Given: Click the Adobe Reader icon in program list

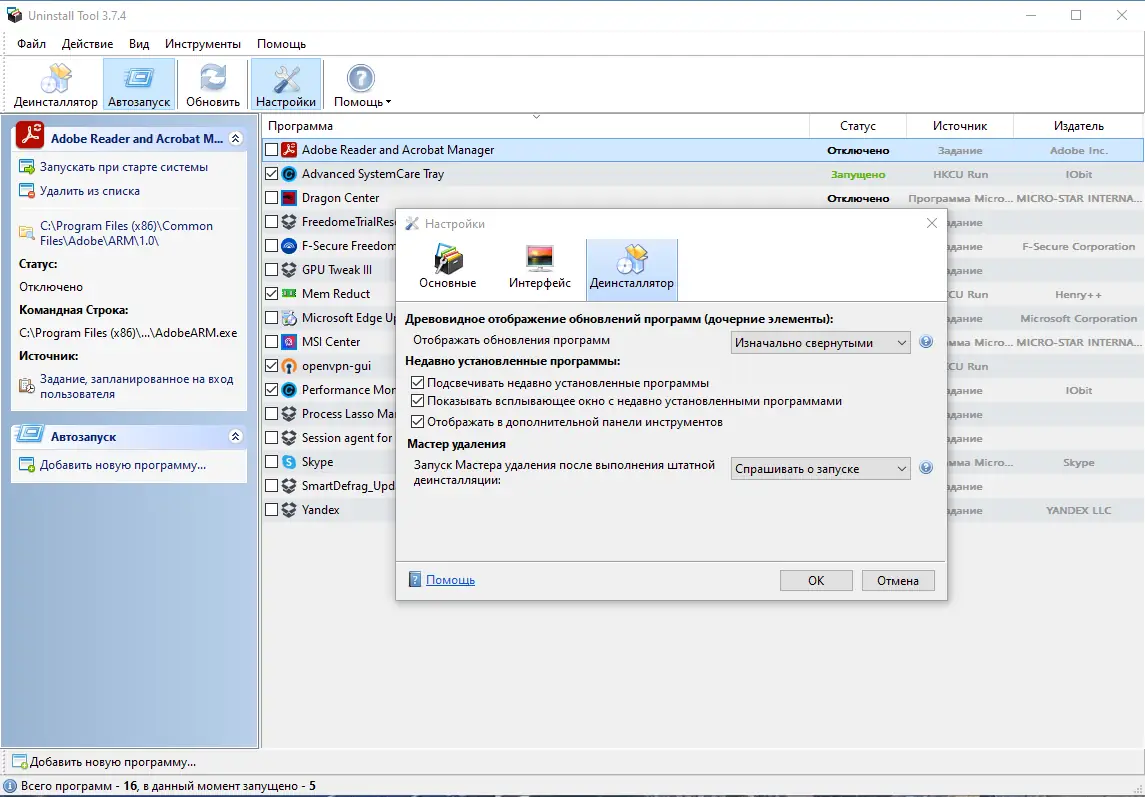Looking at the screenshot, I should pos(289,150).
